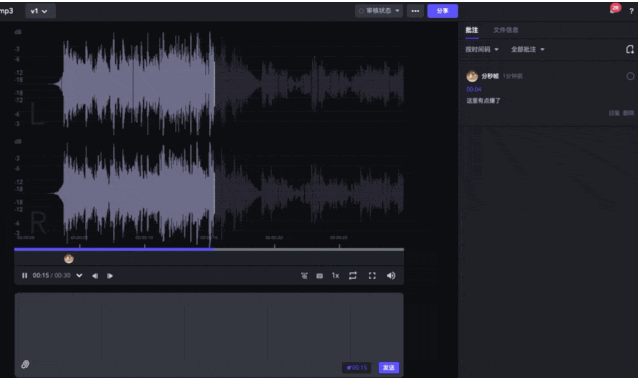Mark the 00:04 comment as resolved
Screen dimensions: 643x383
pos(630,76)
